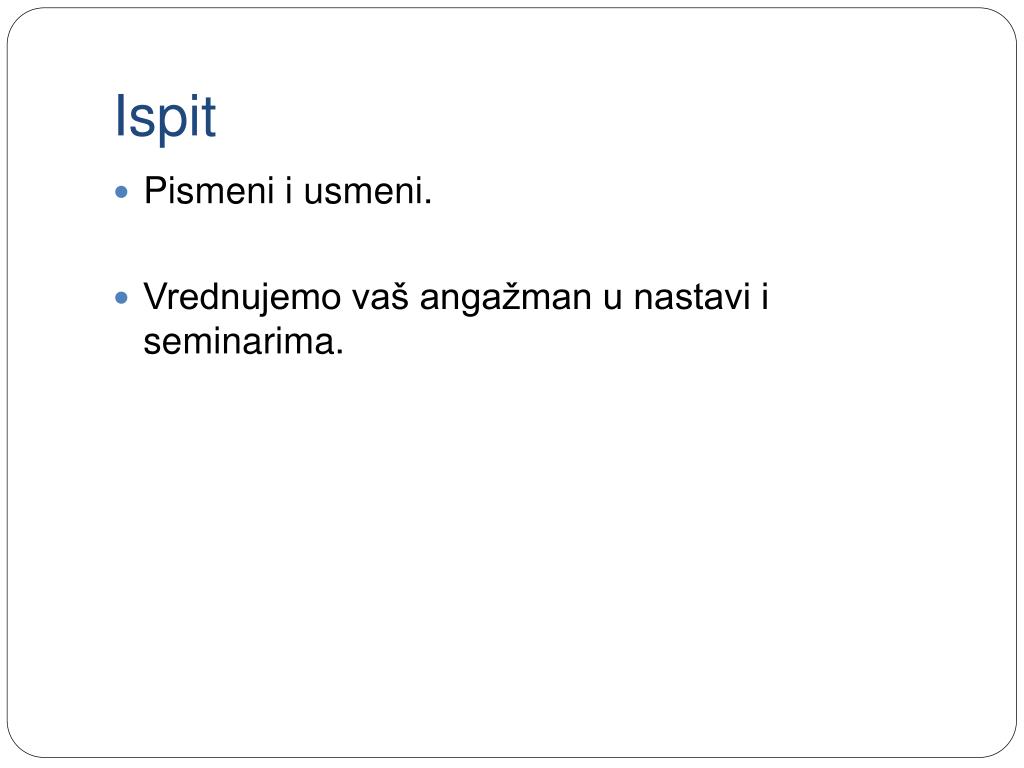Image resolution: width=1024 pixels, height=768 pixels.
Task: Click the letter "u" before "nastavi"
Action: [x=612, y=299]
